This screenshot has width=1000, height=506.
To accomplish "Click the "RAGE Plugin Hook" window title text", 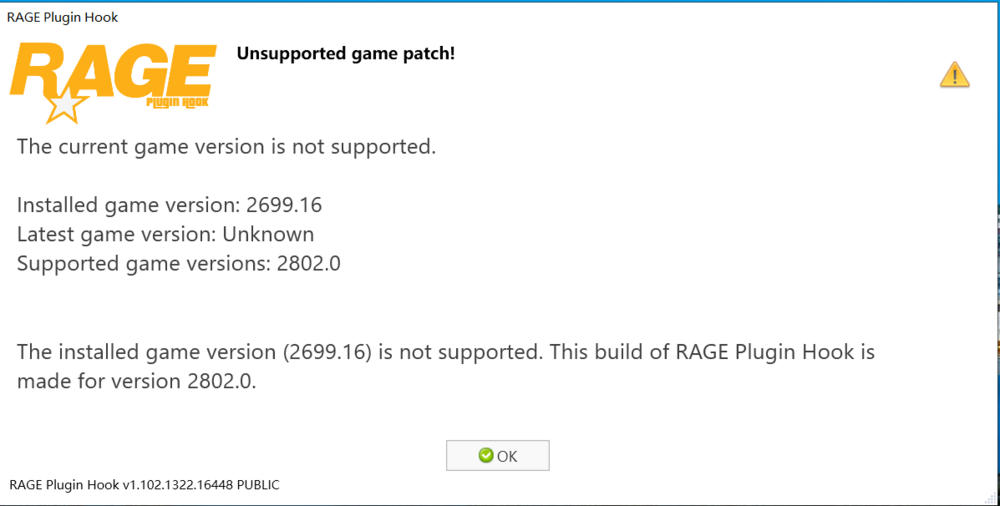I will click(x=62, y=18).
